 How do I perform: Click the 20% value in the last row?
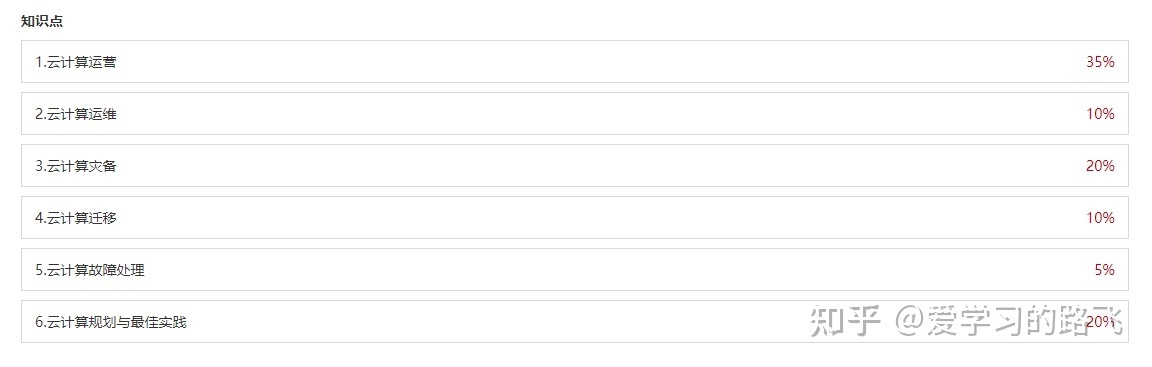(1100, 322)
